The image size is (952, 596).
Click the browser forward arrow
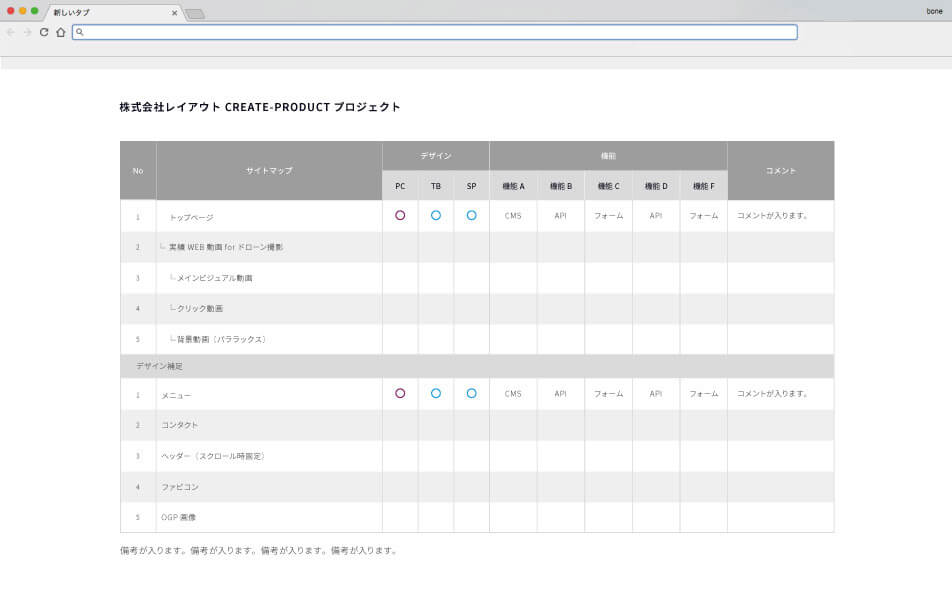pyautogui.click(x=27, y=32)
